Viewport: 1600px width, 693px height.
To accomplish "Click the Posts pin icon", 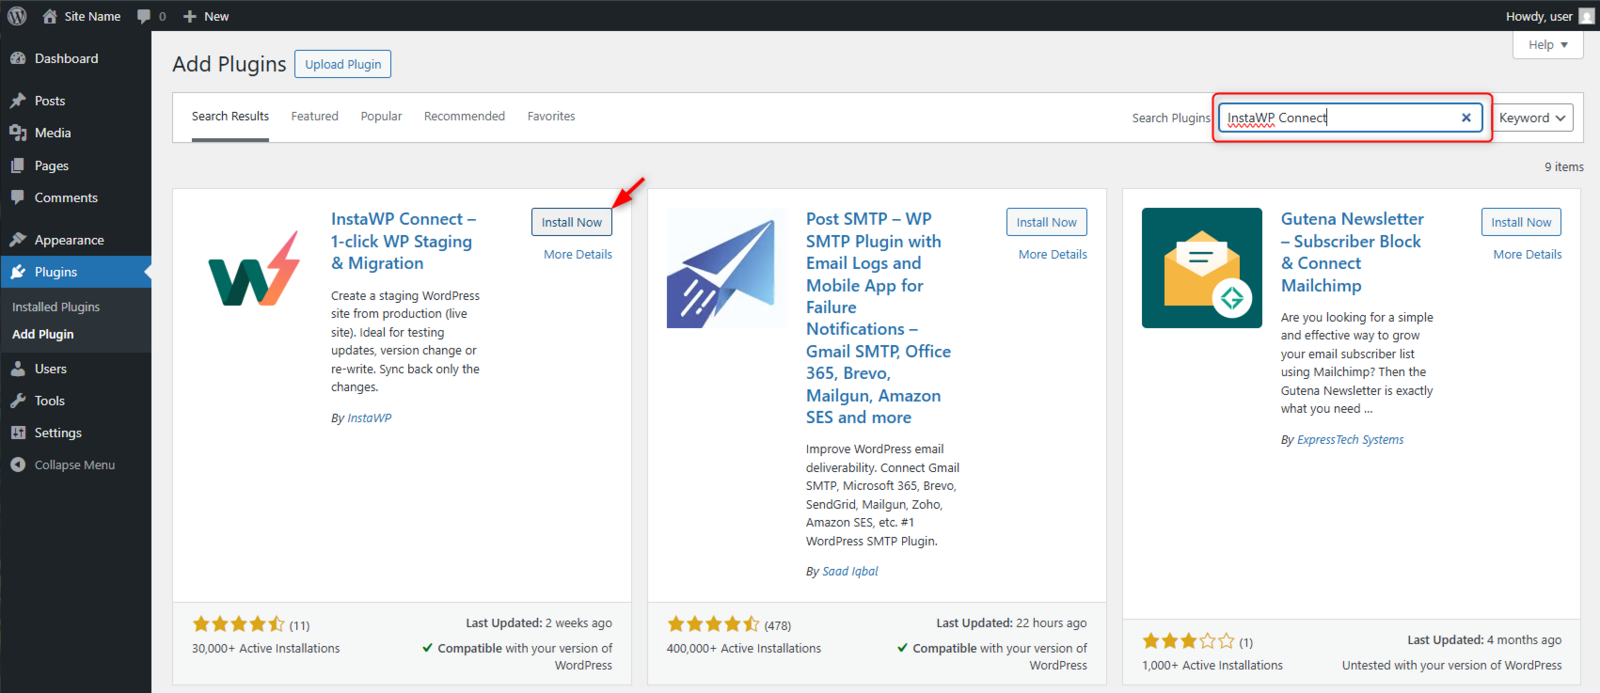I will click(18, 101).
